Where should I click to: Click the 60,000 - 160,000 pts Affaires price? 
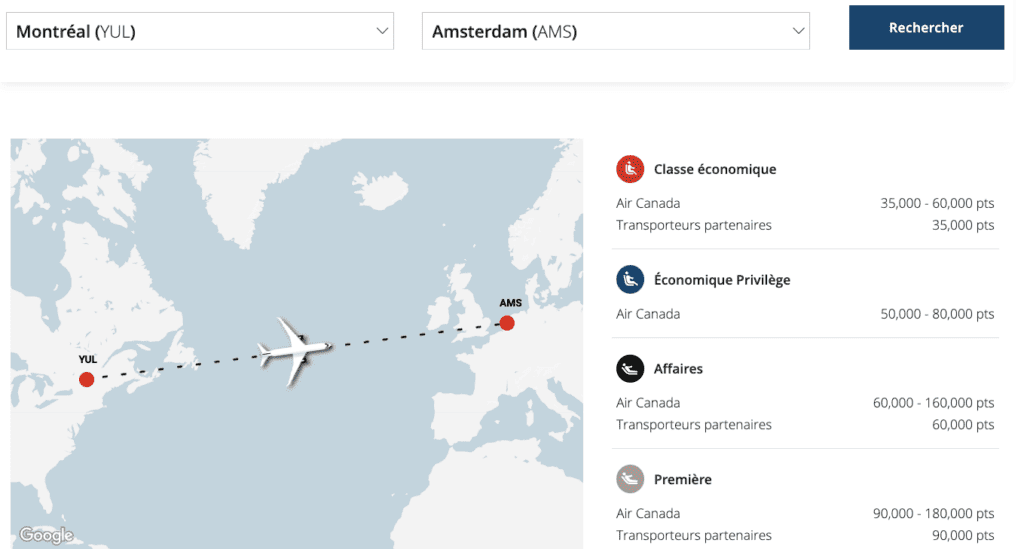(x=933, y=403)
